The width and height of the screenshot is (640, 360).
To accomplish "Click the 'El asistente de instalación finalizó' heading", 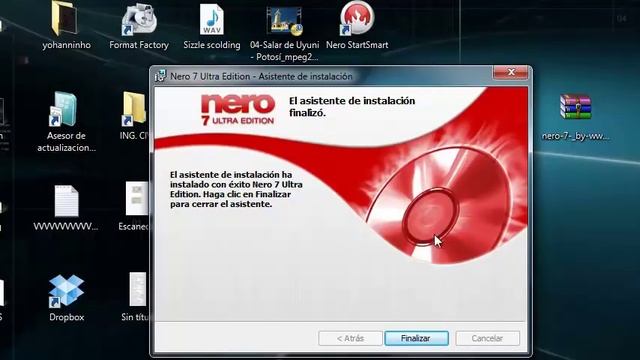I will click(352, 107).
